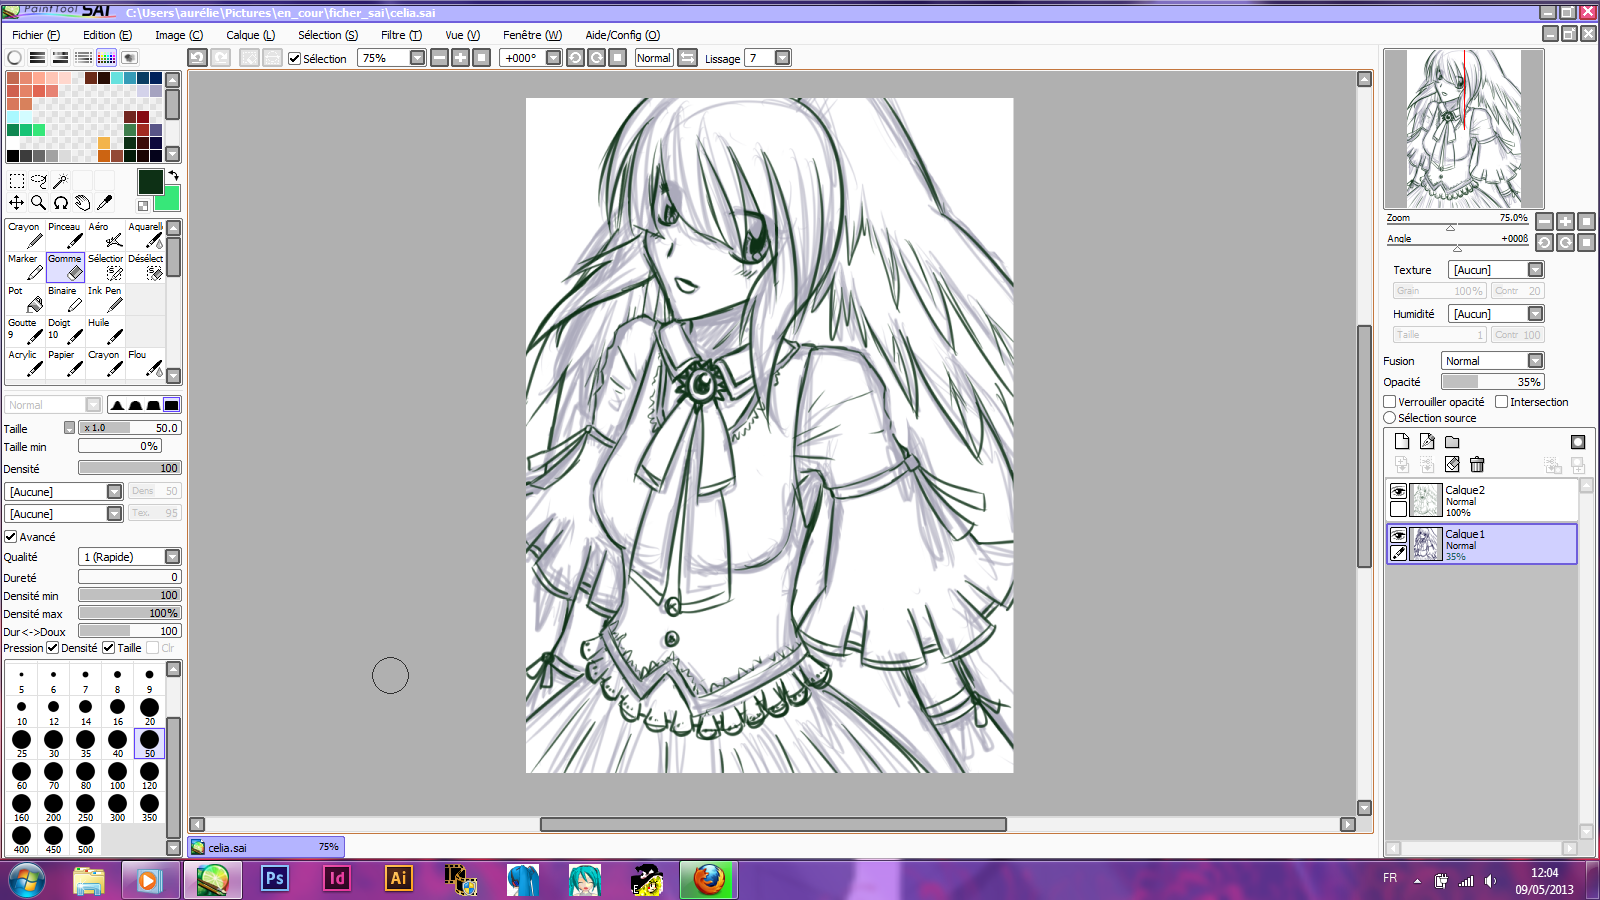Create a new layer folder
Viewport: 1600px width, 900px height.
pos(1452,442)
